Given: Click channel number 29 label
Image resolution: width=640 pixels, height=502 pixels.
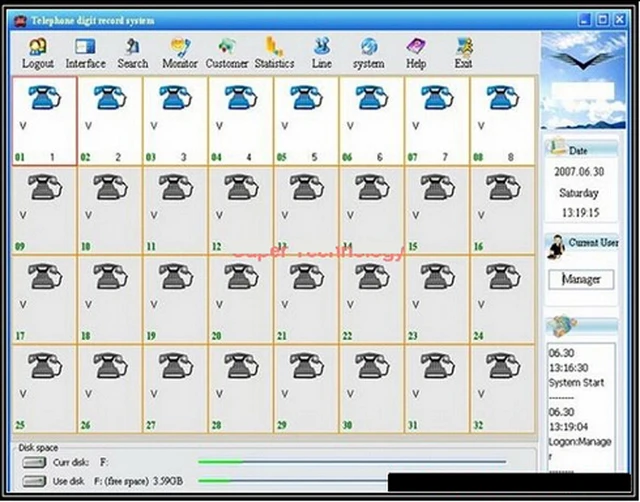Looking at the screenshot, I should click(x=282, y=425).
